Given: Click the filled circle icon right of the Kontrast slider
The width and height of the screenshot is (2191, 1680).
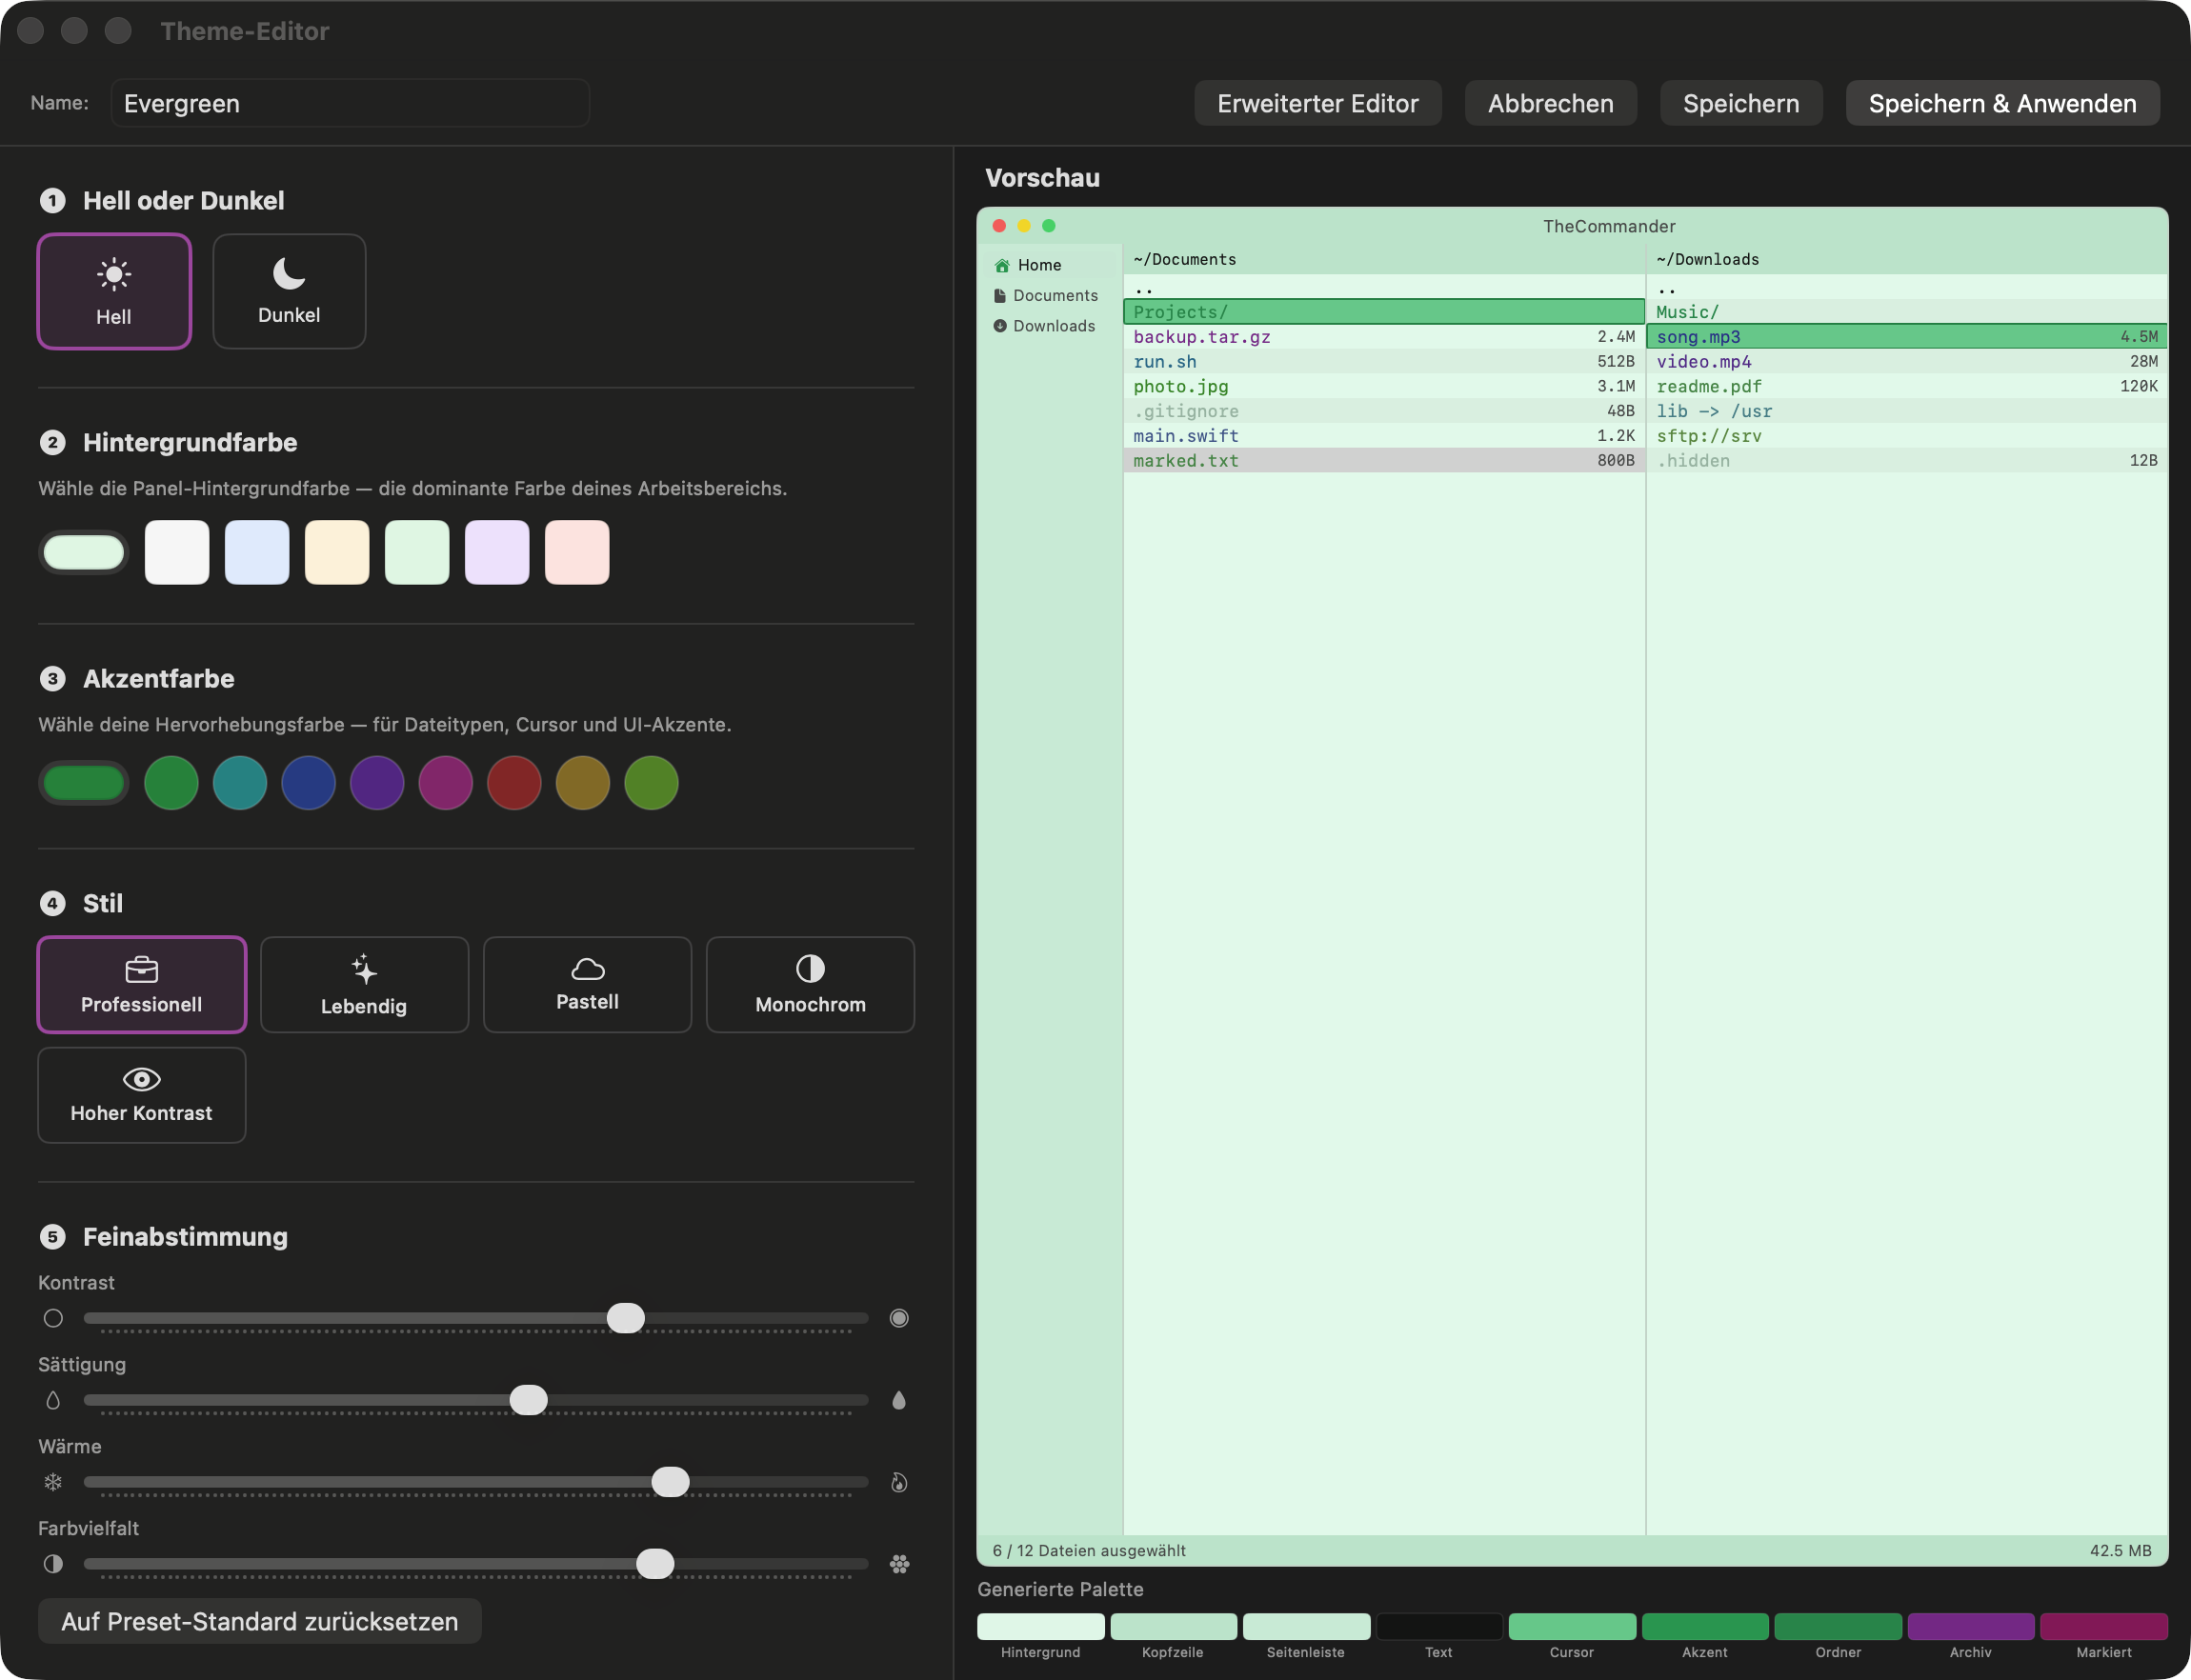Looking at the screenshot, I should (899, 1317).
